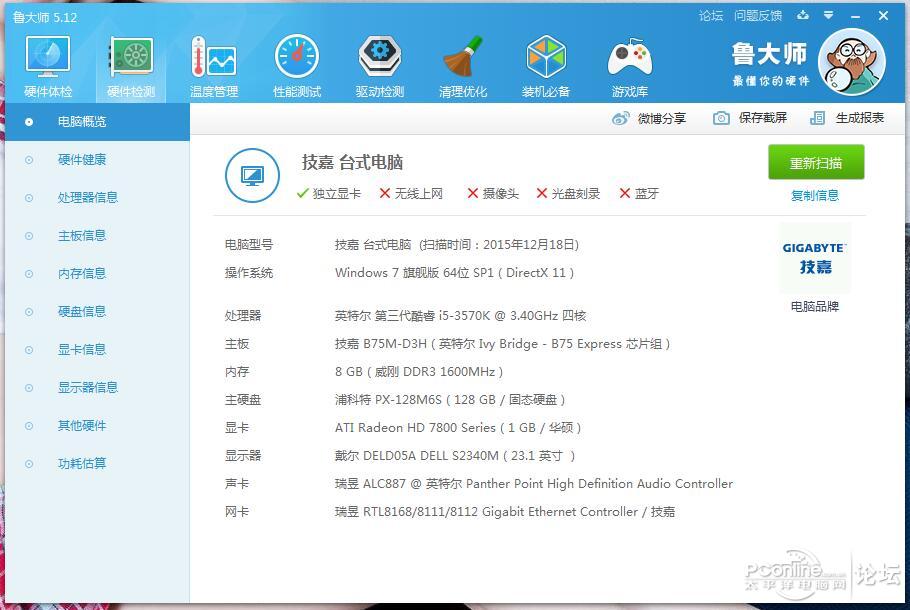Open 功耗估算 in the sidebar
910x610 pixels.
[x=98, y=464]
